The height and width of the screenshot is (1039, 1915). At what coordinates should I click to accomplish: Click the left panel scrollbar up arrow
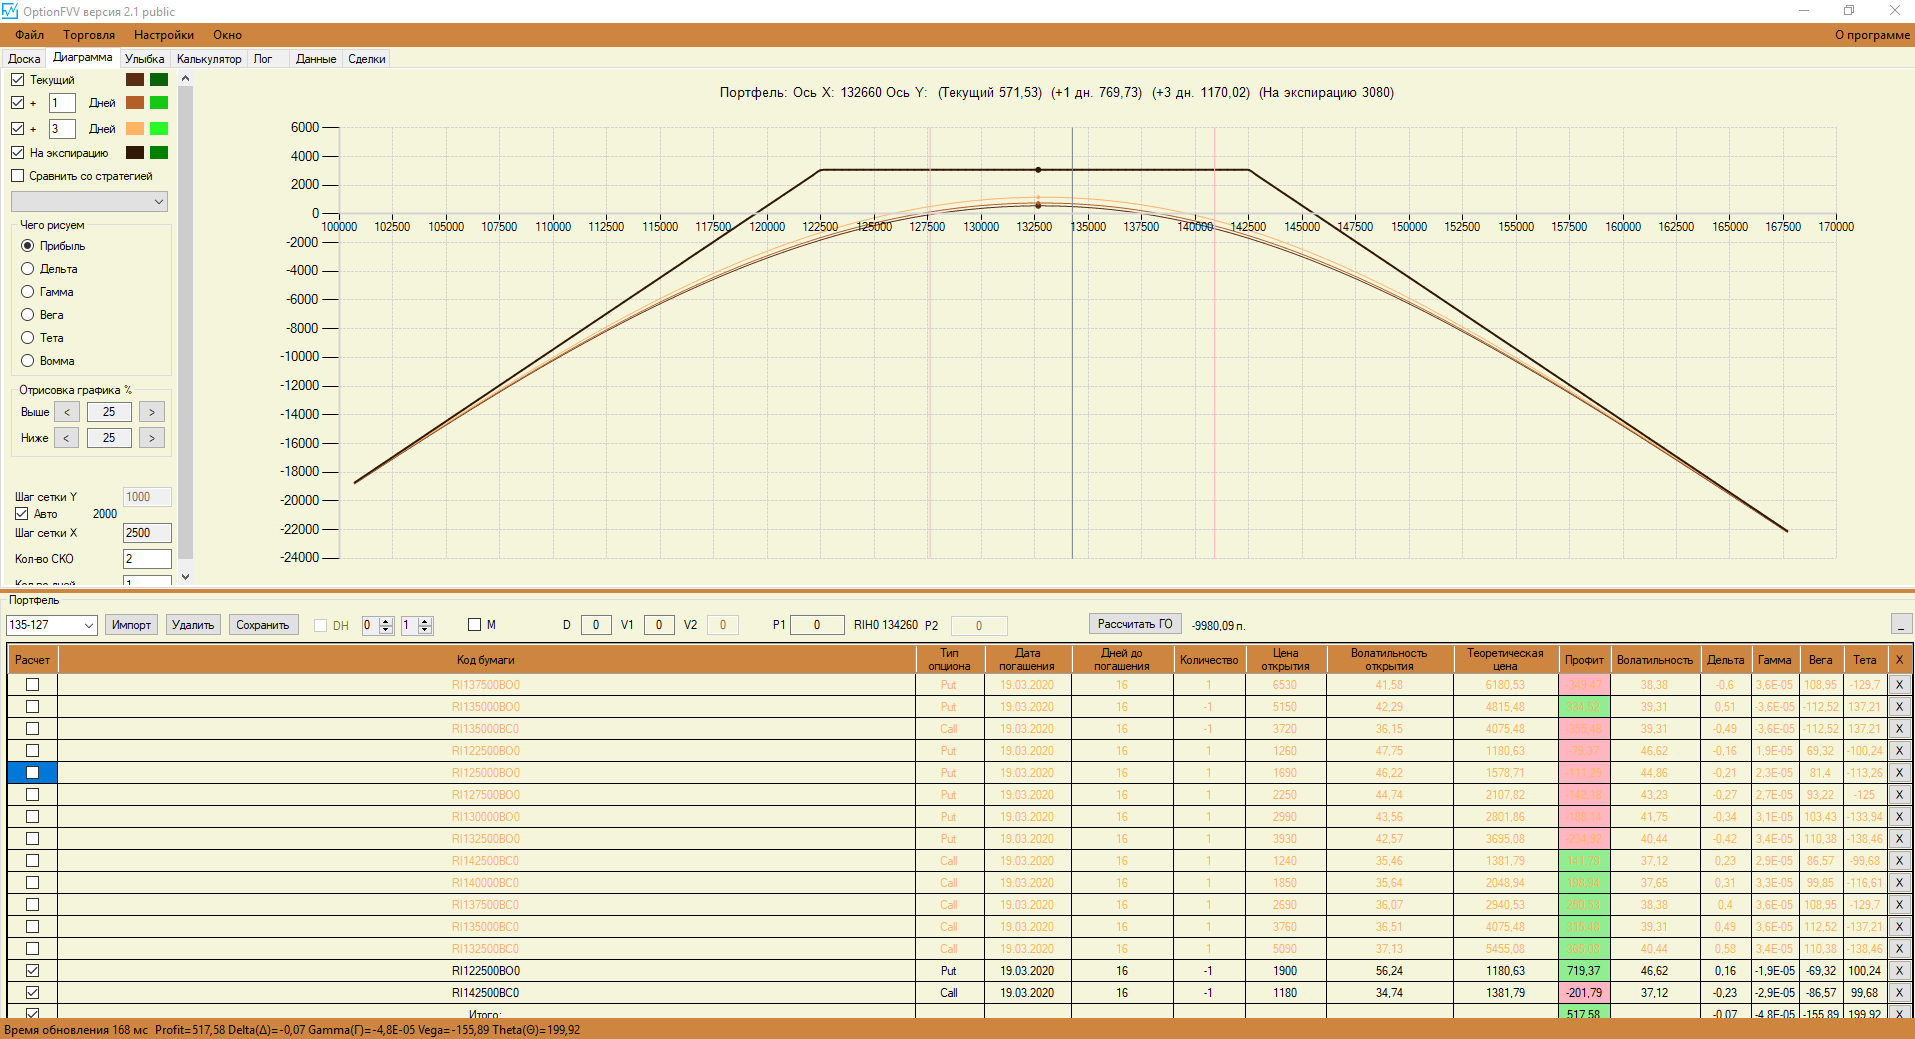point(185,79)
